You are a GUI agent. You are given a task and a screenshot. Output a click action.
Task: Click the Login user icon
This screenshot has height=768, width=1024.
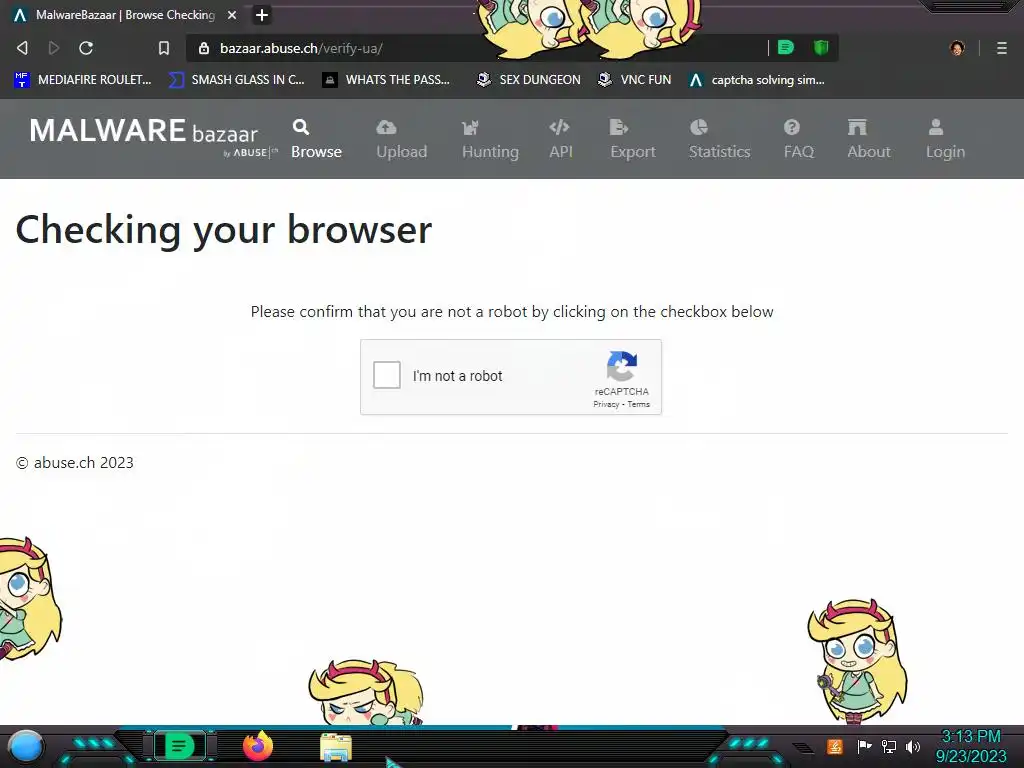coord(936,127)
